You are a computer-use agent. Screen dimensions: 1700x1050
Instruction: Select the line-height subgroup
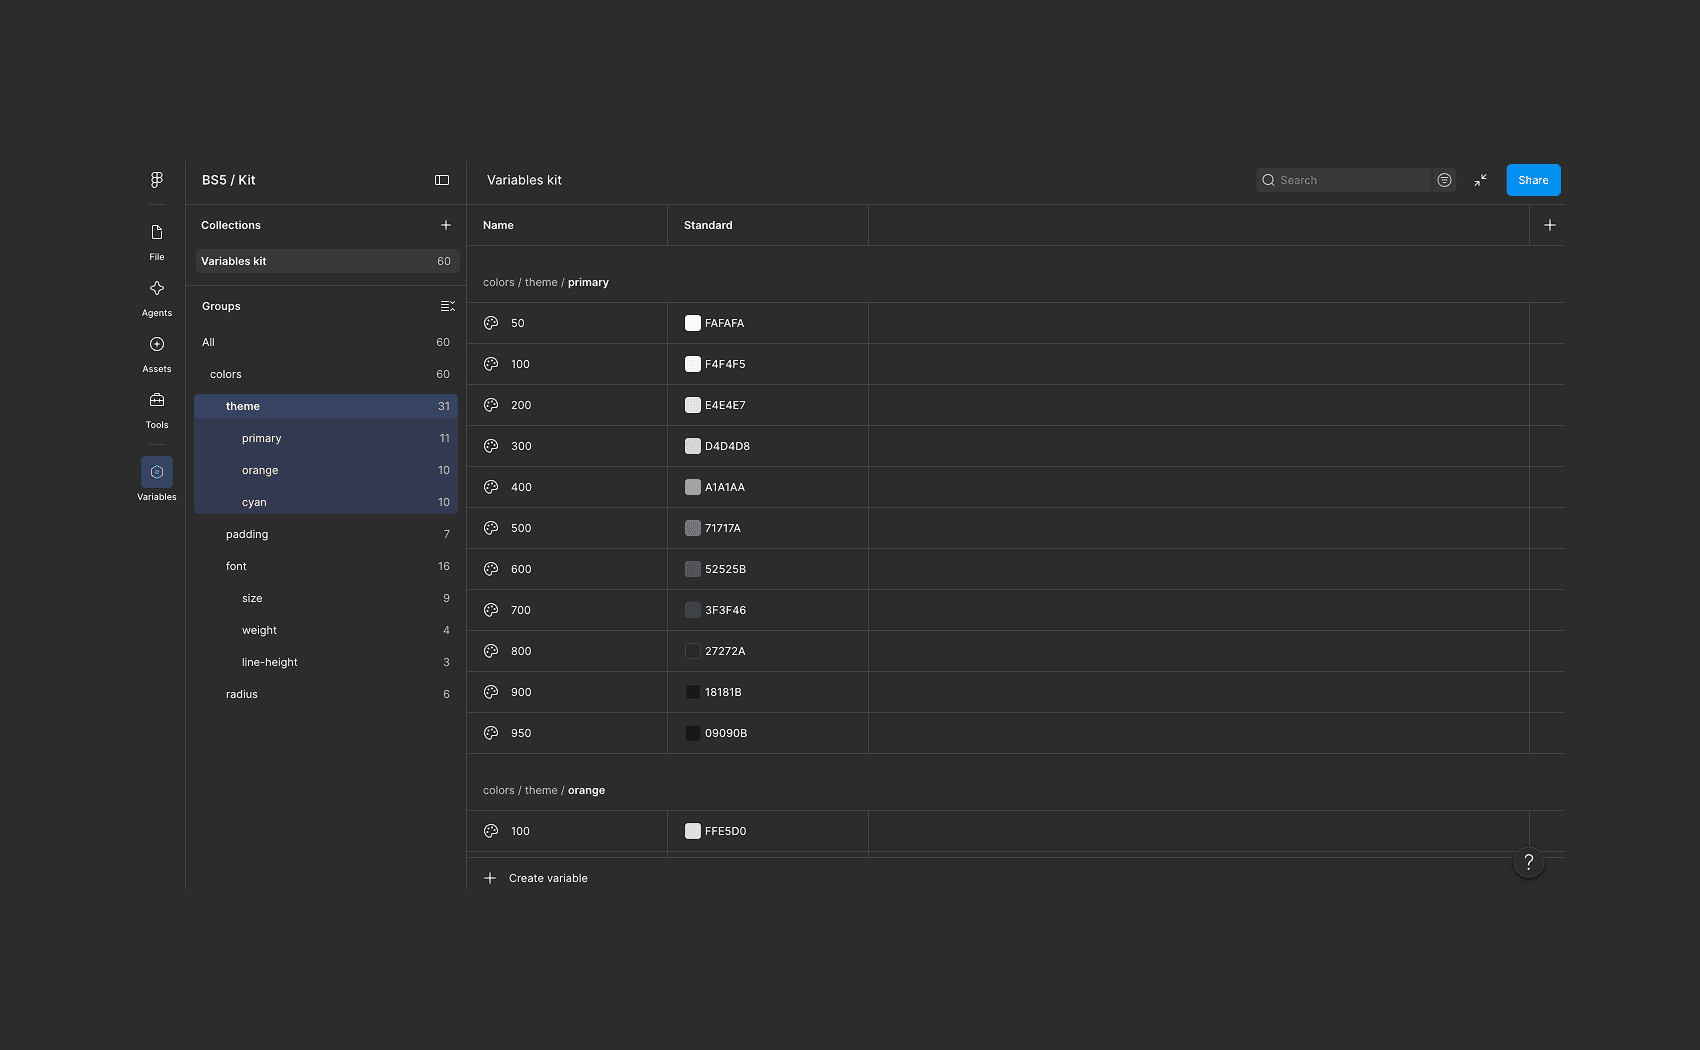(x=326, y=662)
